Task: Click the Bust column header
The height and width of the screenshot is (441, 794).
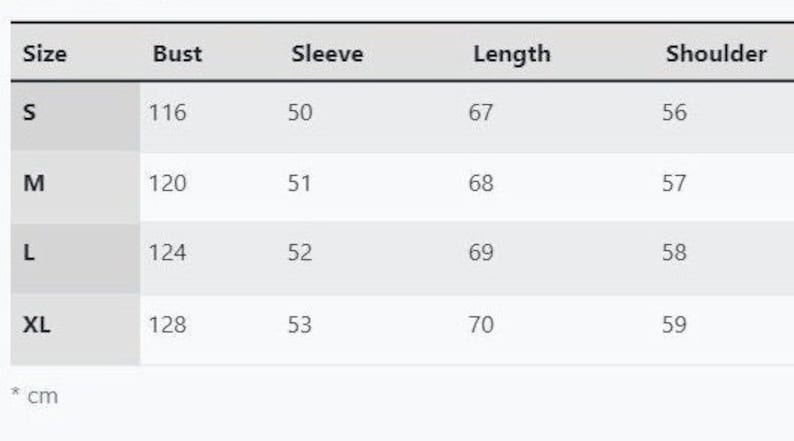Action: 177,54
